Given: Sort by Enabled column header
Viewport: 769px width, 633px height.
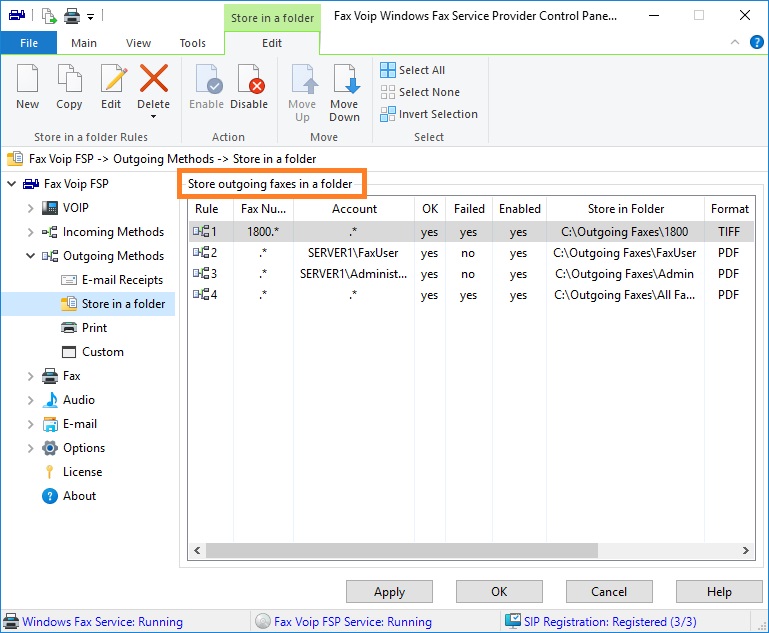Looking at the screenshot, I should pyautogui.click(x=519, y=209).
